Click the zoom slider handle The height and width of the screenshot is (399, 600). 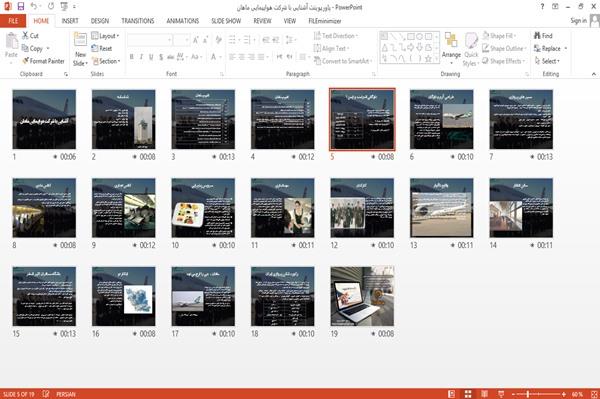coord(528,394)
